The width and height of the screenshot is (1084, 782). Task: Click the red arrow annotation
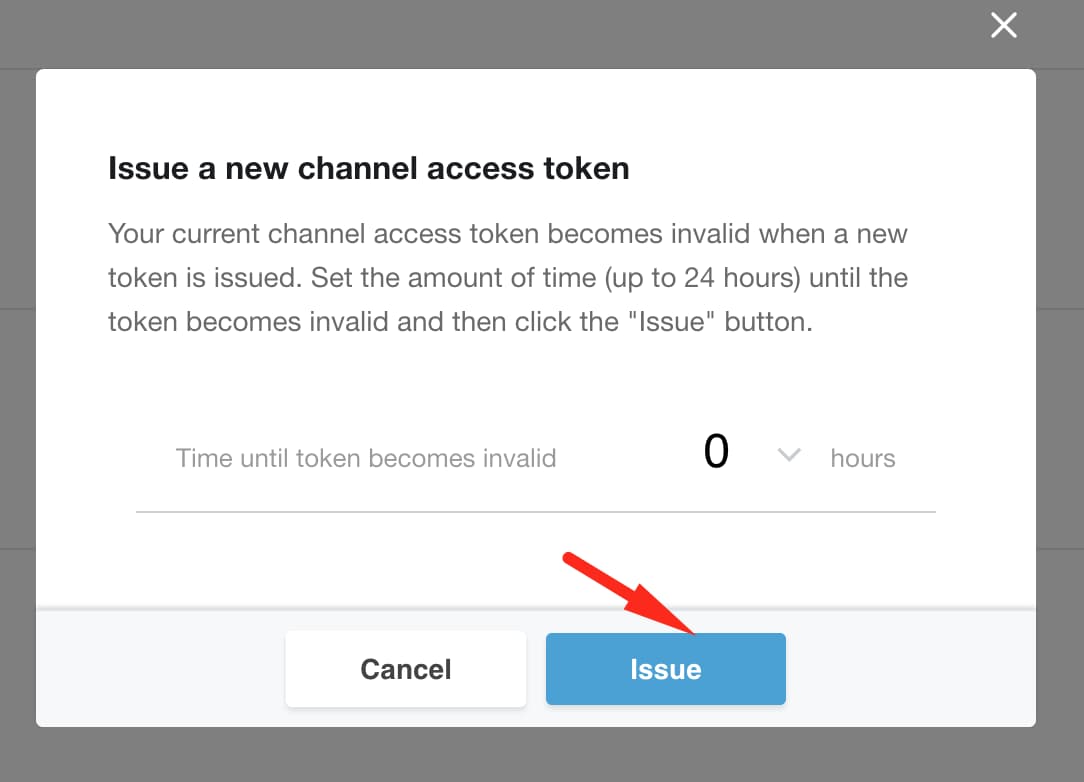(x=628, y=593)
